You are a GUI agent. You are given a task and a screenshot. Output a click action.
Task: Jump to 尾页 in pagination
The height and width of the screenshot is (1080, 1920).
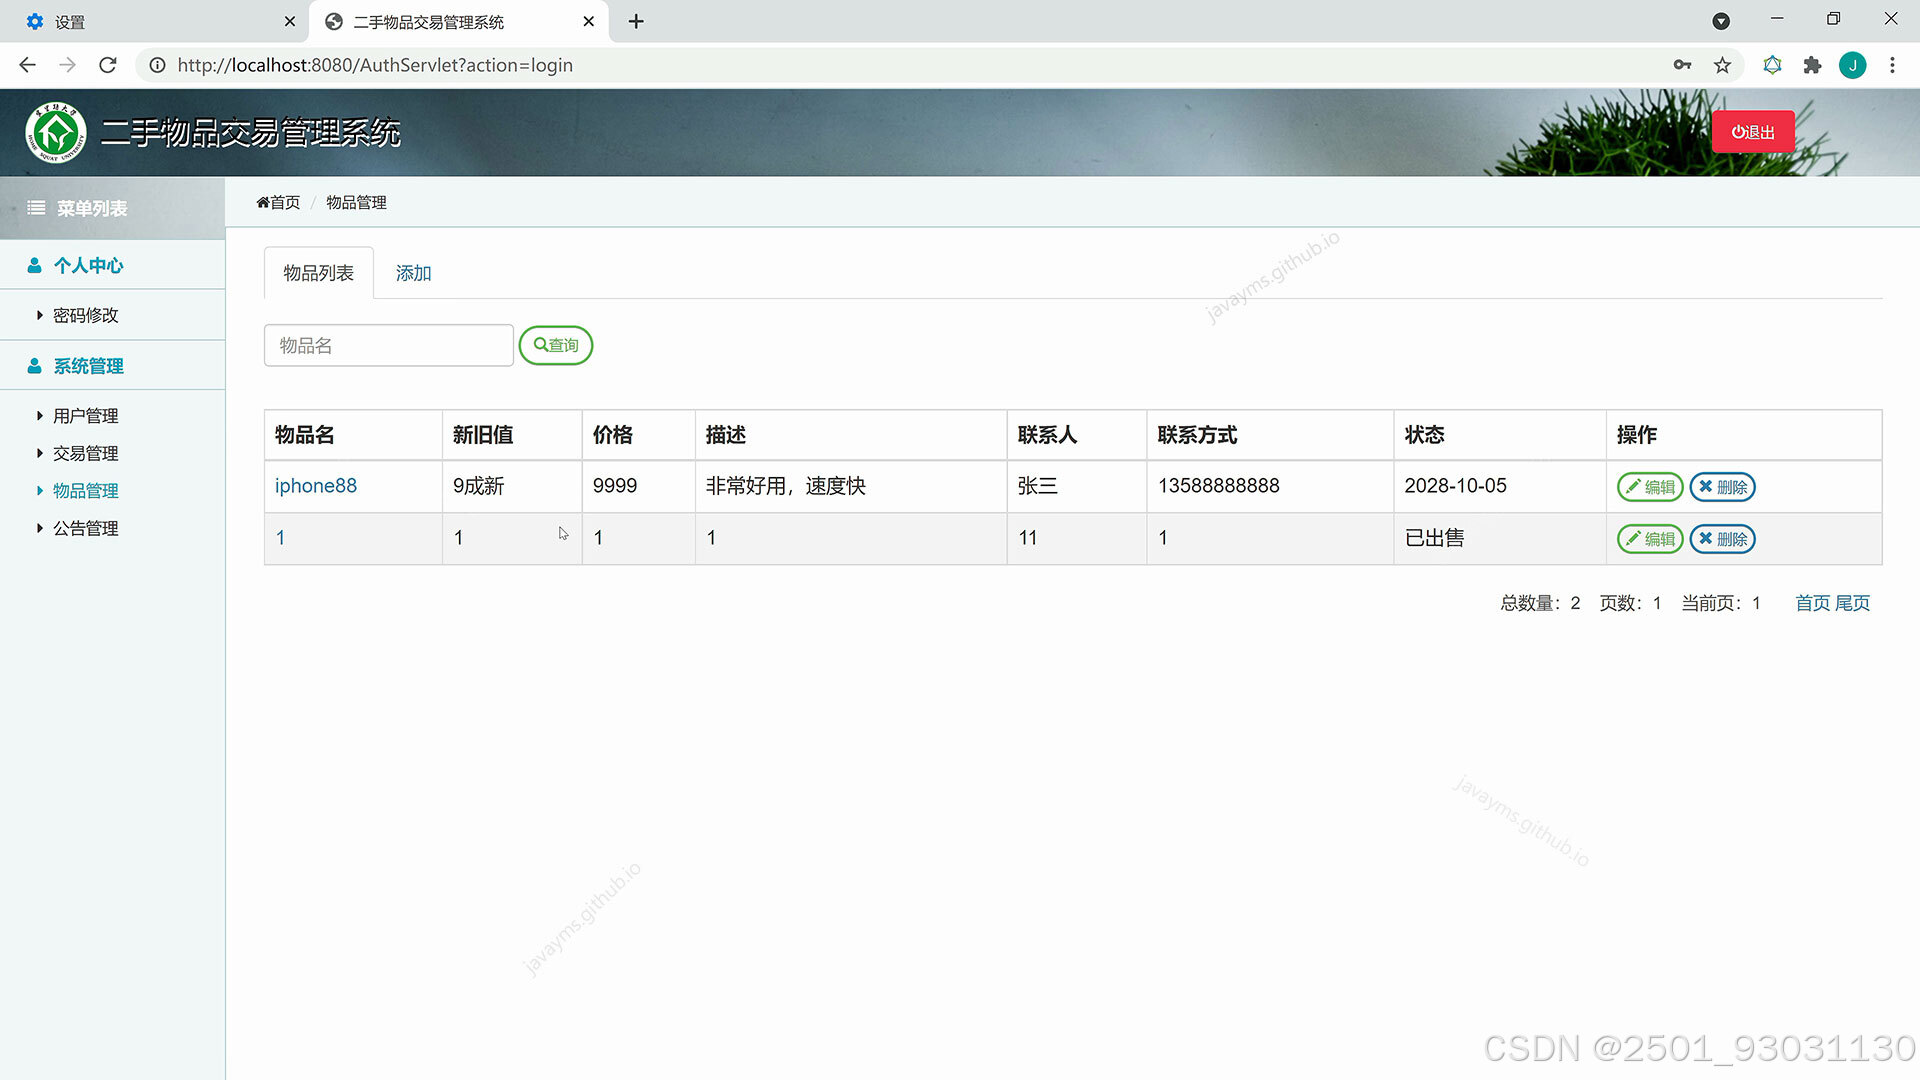[x=1852, y=603]
